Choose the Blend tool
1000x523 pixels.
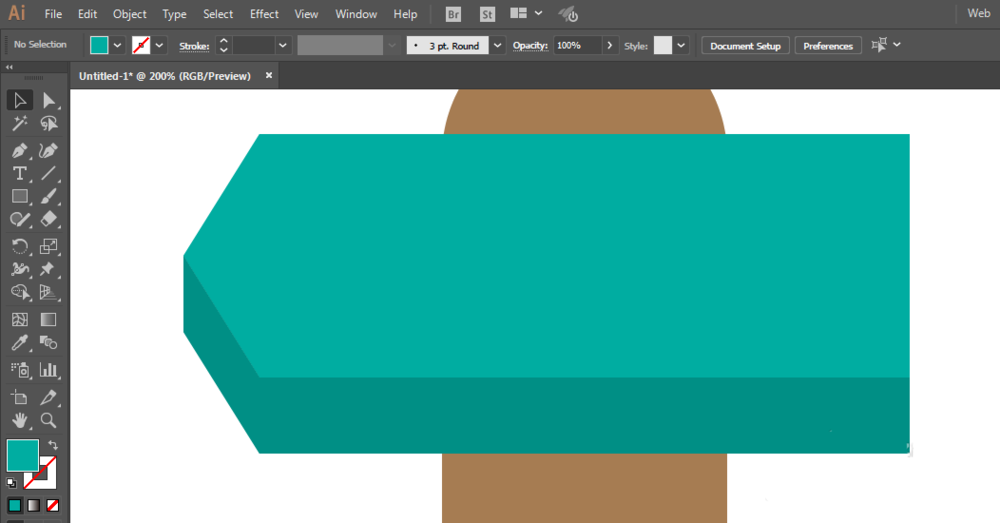click(48, 343)
